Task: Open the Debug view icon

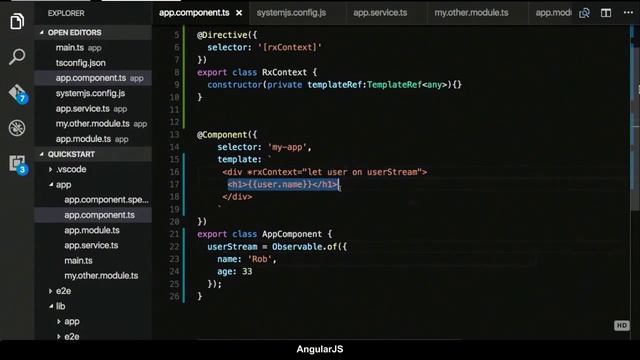Action: point(17,128)
